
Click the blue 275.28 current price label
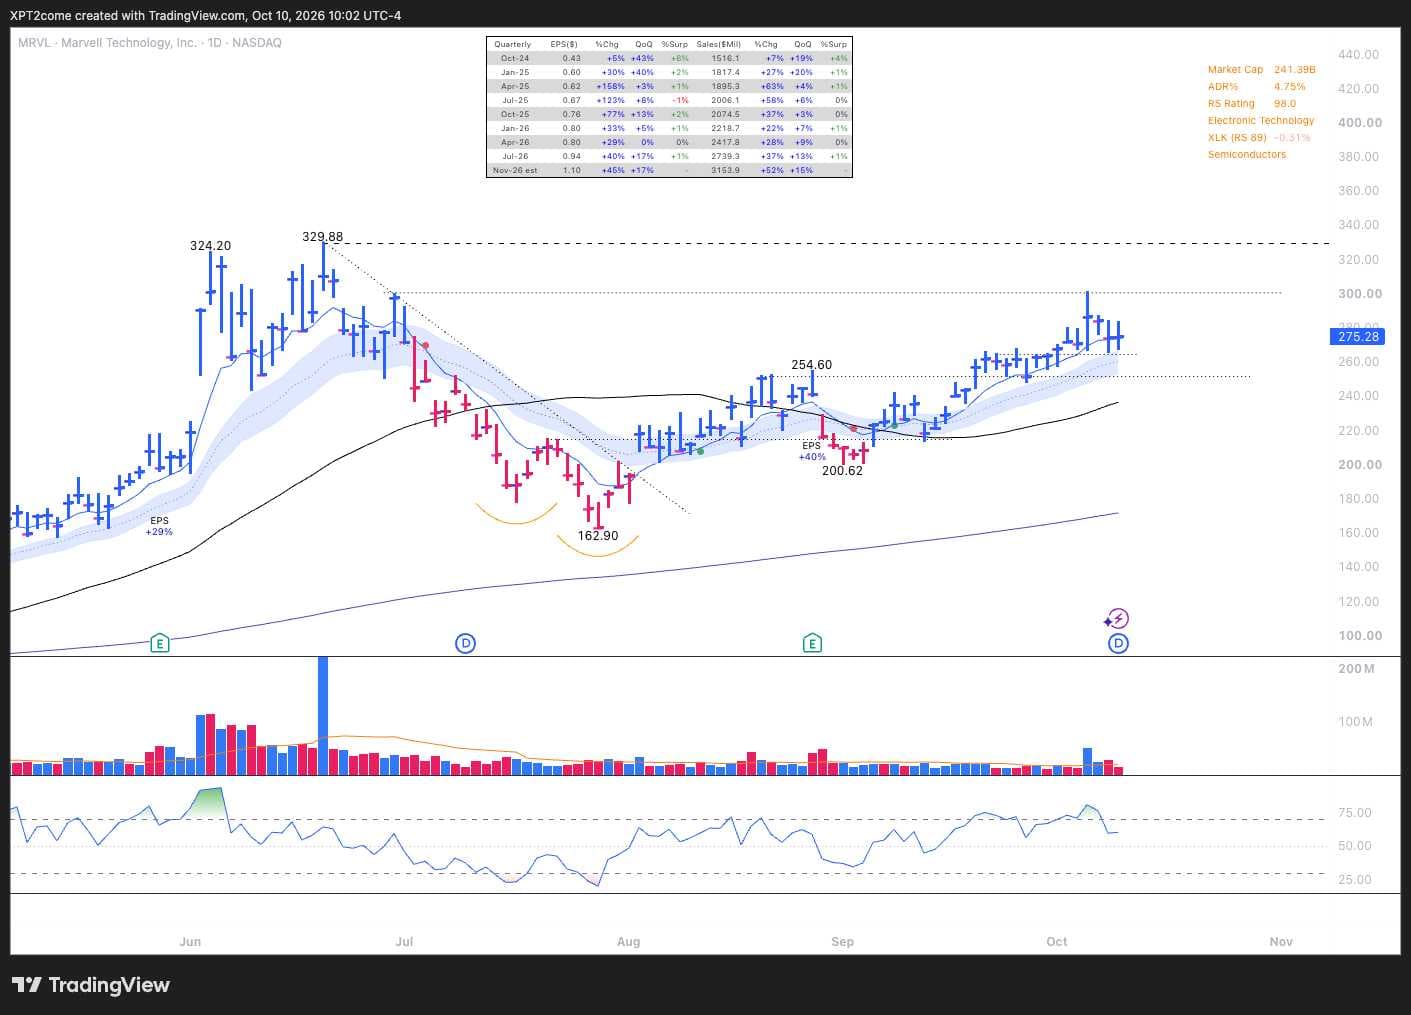pos(1359,337)
